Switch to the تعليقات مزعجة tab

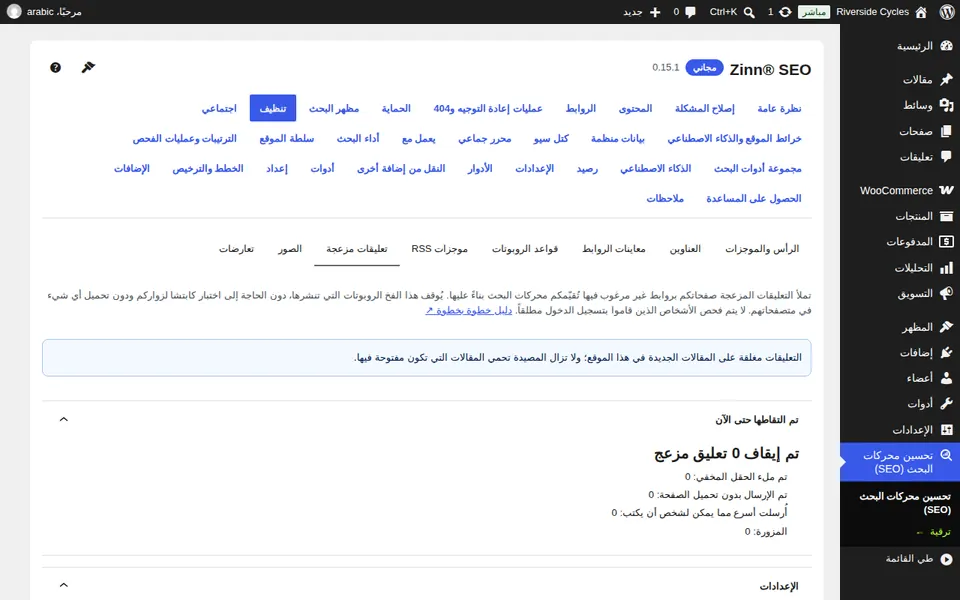click(x=356, y=249)
